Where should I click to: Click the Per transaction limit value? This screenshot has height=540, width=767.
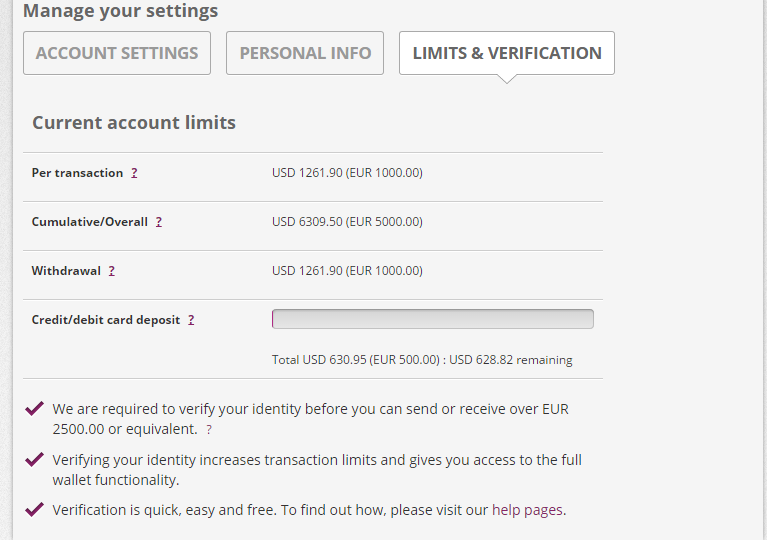tap(347, 173)
